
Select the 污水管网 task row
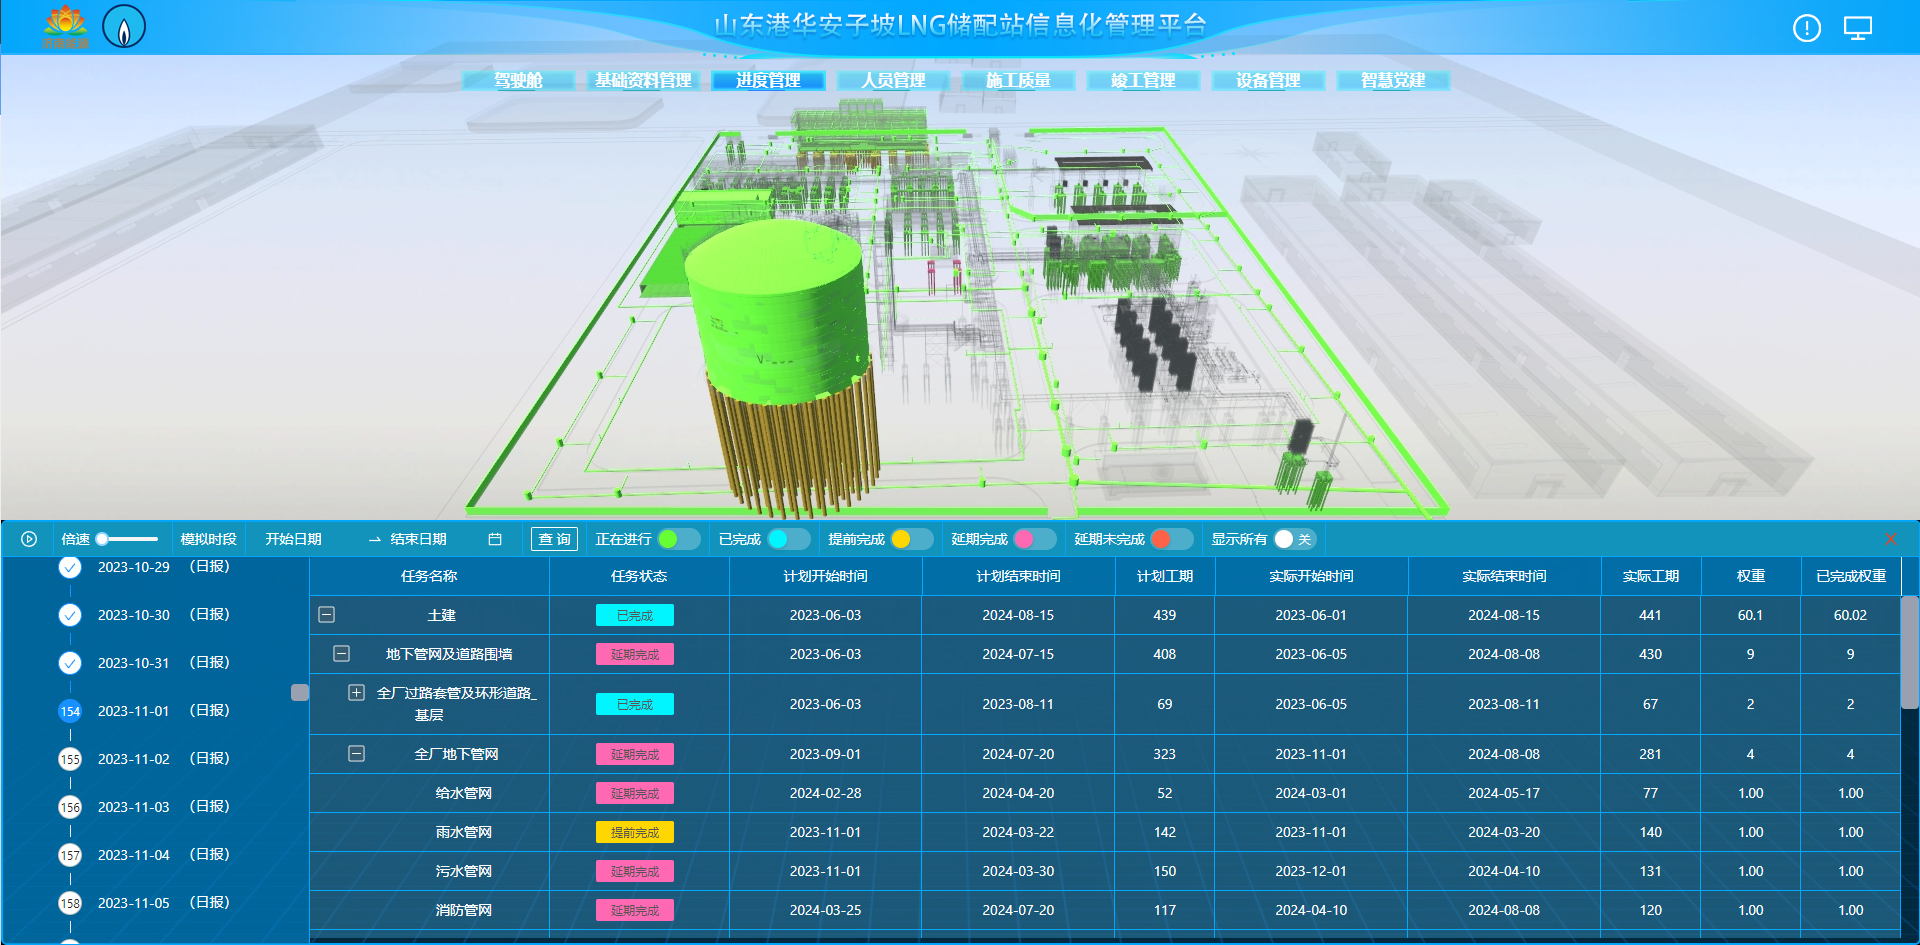click(x=1105, y=871)
